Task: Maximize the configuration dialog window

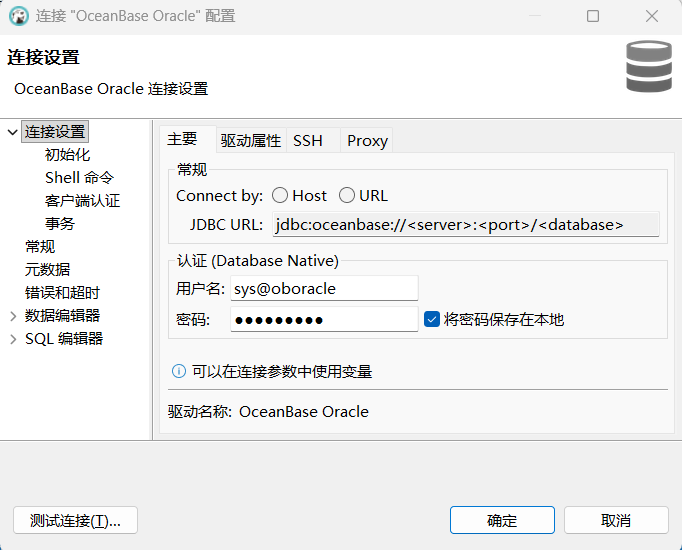Action: pyautogui.click(x=593, y=16)
